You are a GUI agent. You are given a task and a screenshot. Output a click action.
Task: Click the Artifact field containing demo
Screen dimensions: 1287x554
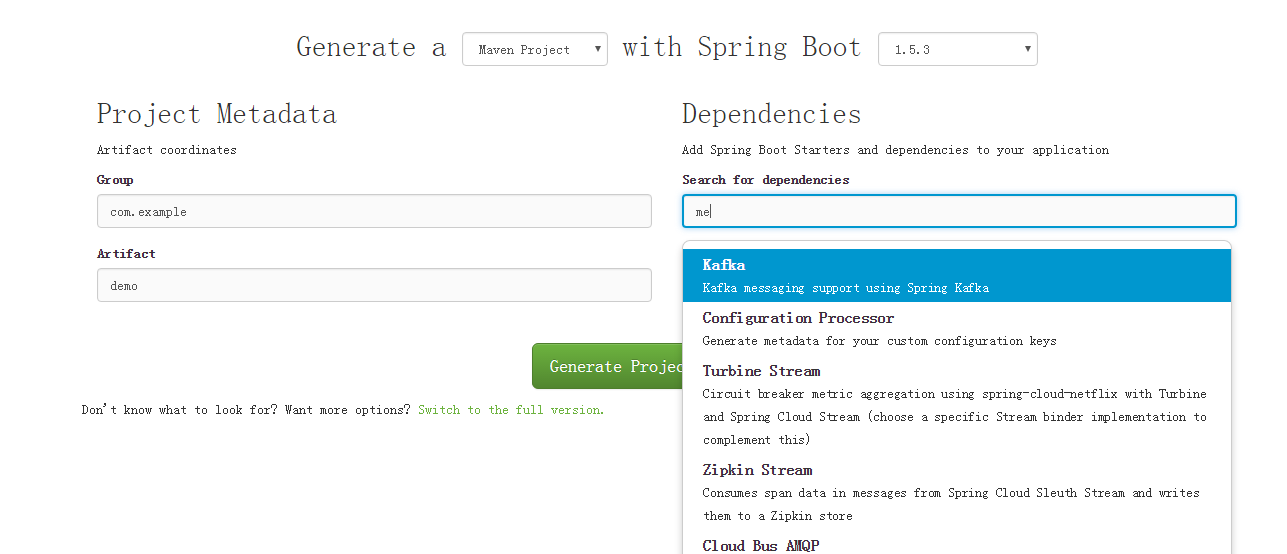374,285
